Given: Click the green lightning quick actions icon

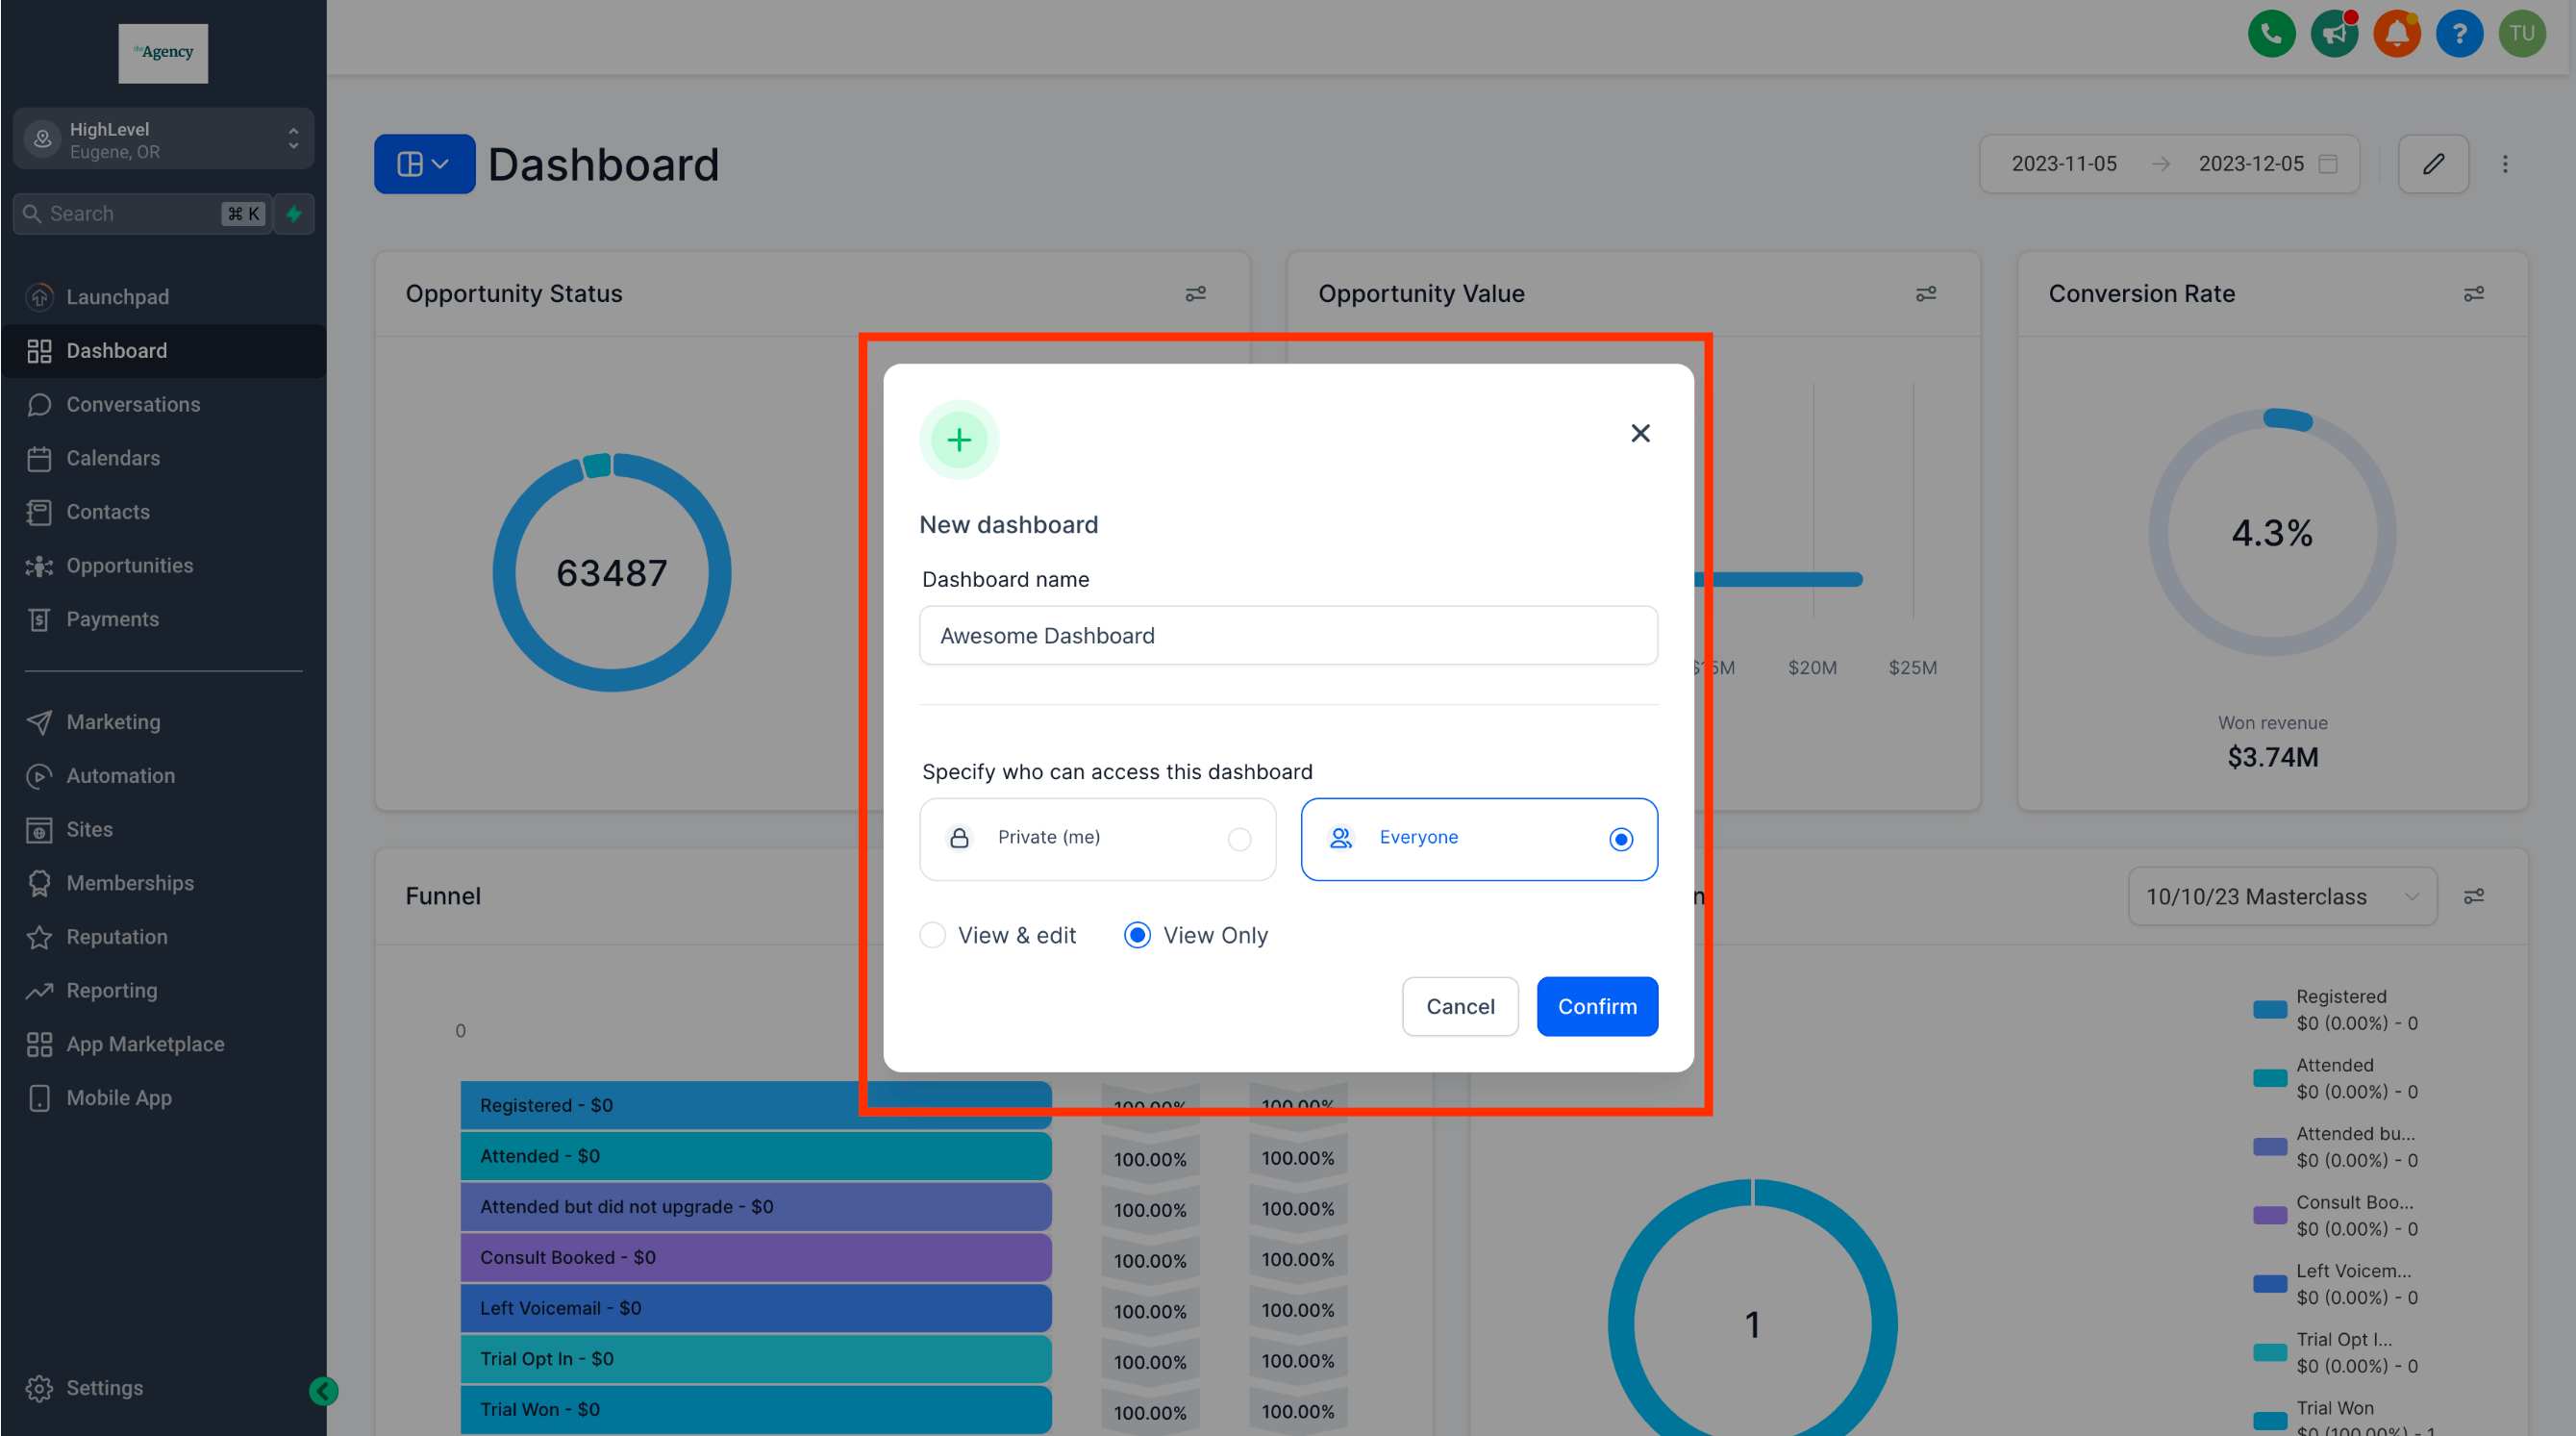Looking at the screenshot, I should tap(294, 214).
